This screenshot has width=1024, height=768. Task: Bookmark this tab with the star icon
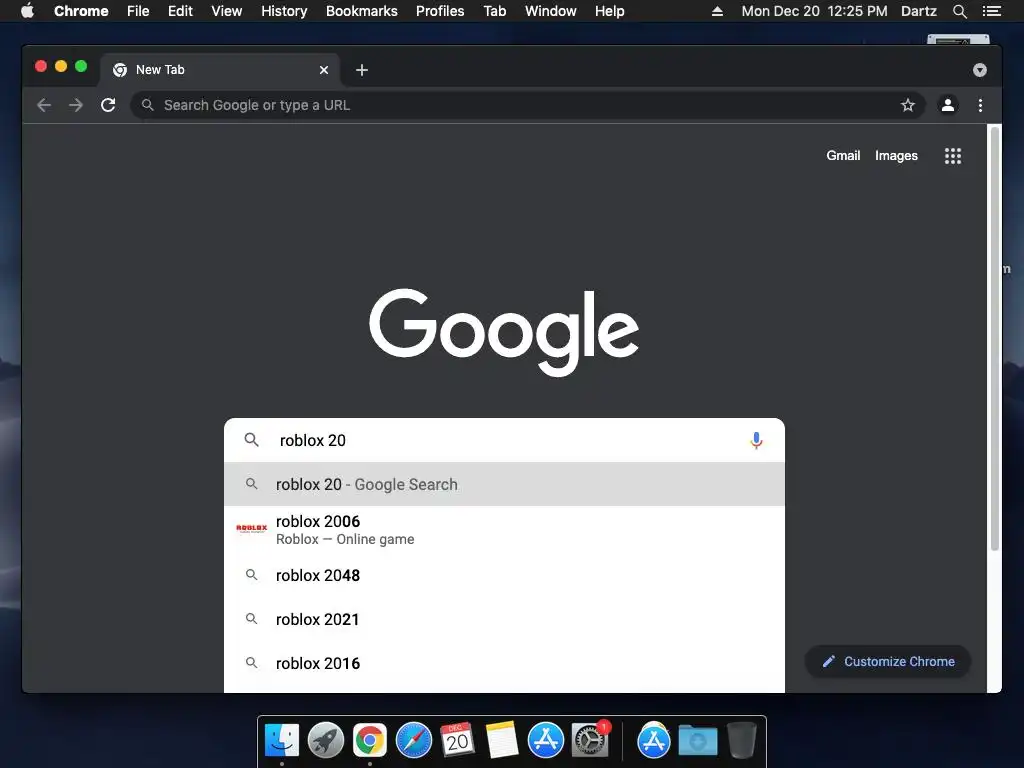coord(908,105)
